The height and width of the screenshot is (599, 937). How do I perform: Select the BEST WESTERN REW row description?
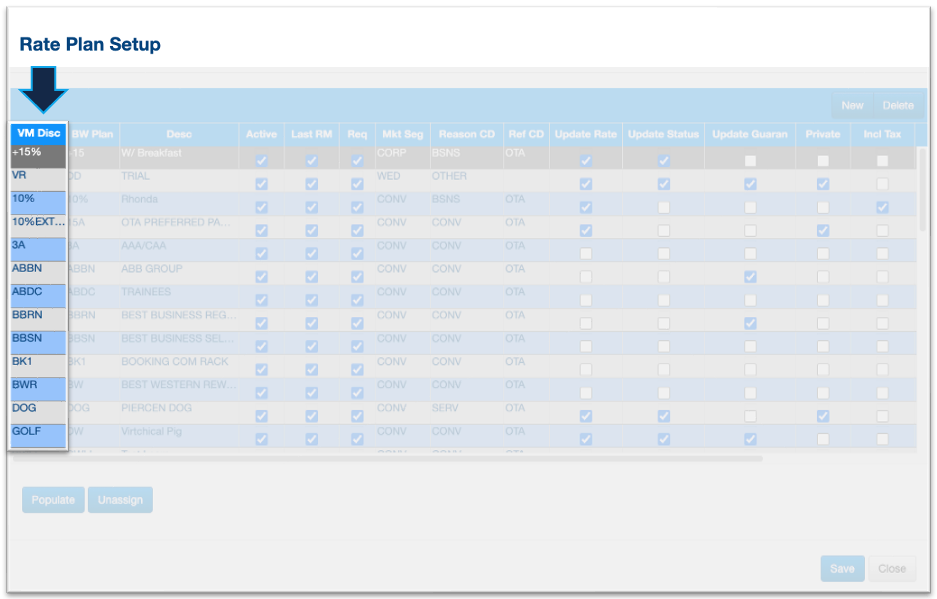179,385
